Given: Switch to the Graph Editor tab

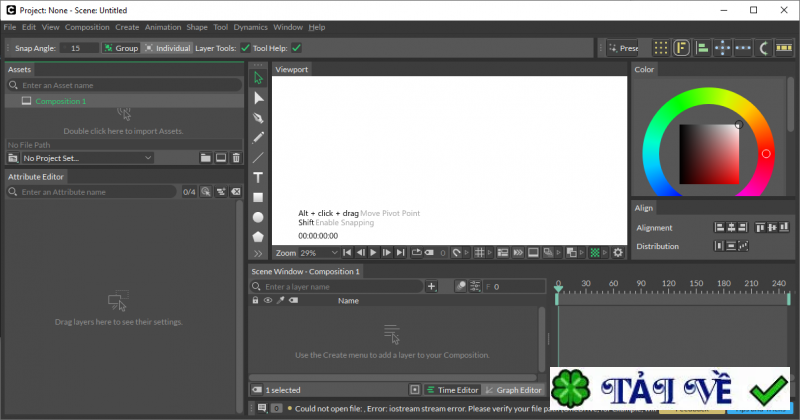Looking at the screenshot, I should [x=514, y=390].
